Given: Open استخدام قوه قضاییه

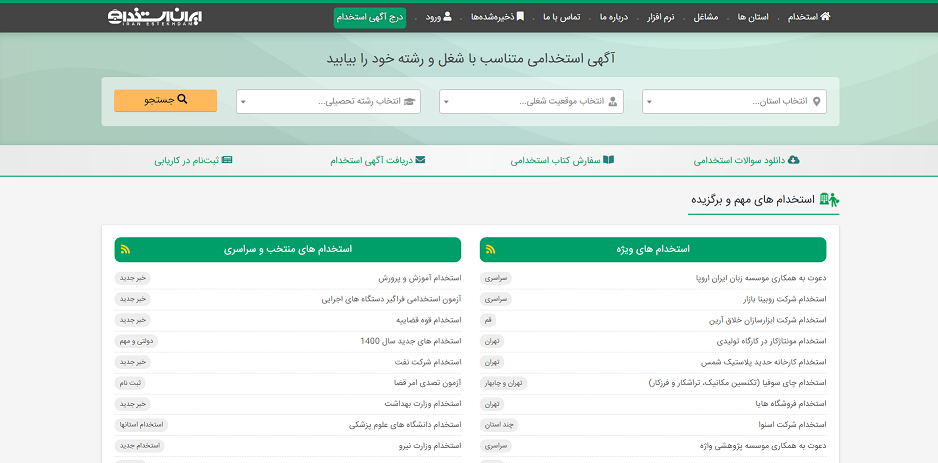Looking at the screenshot, I should 428,320.
